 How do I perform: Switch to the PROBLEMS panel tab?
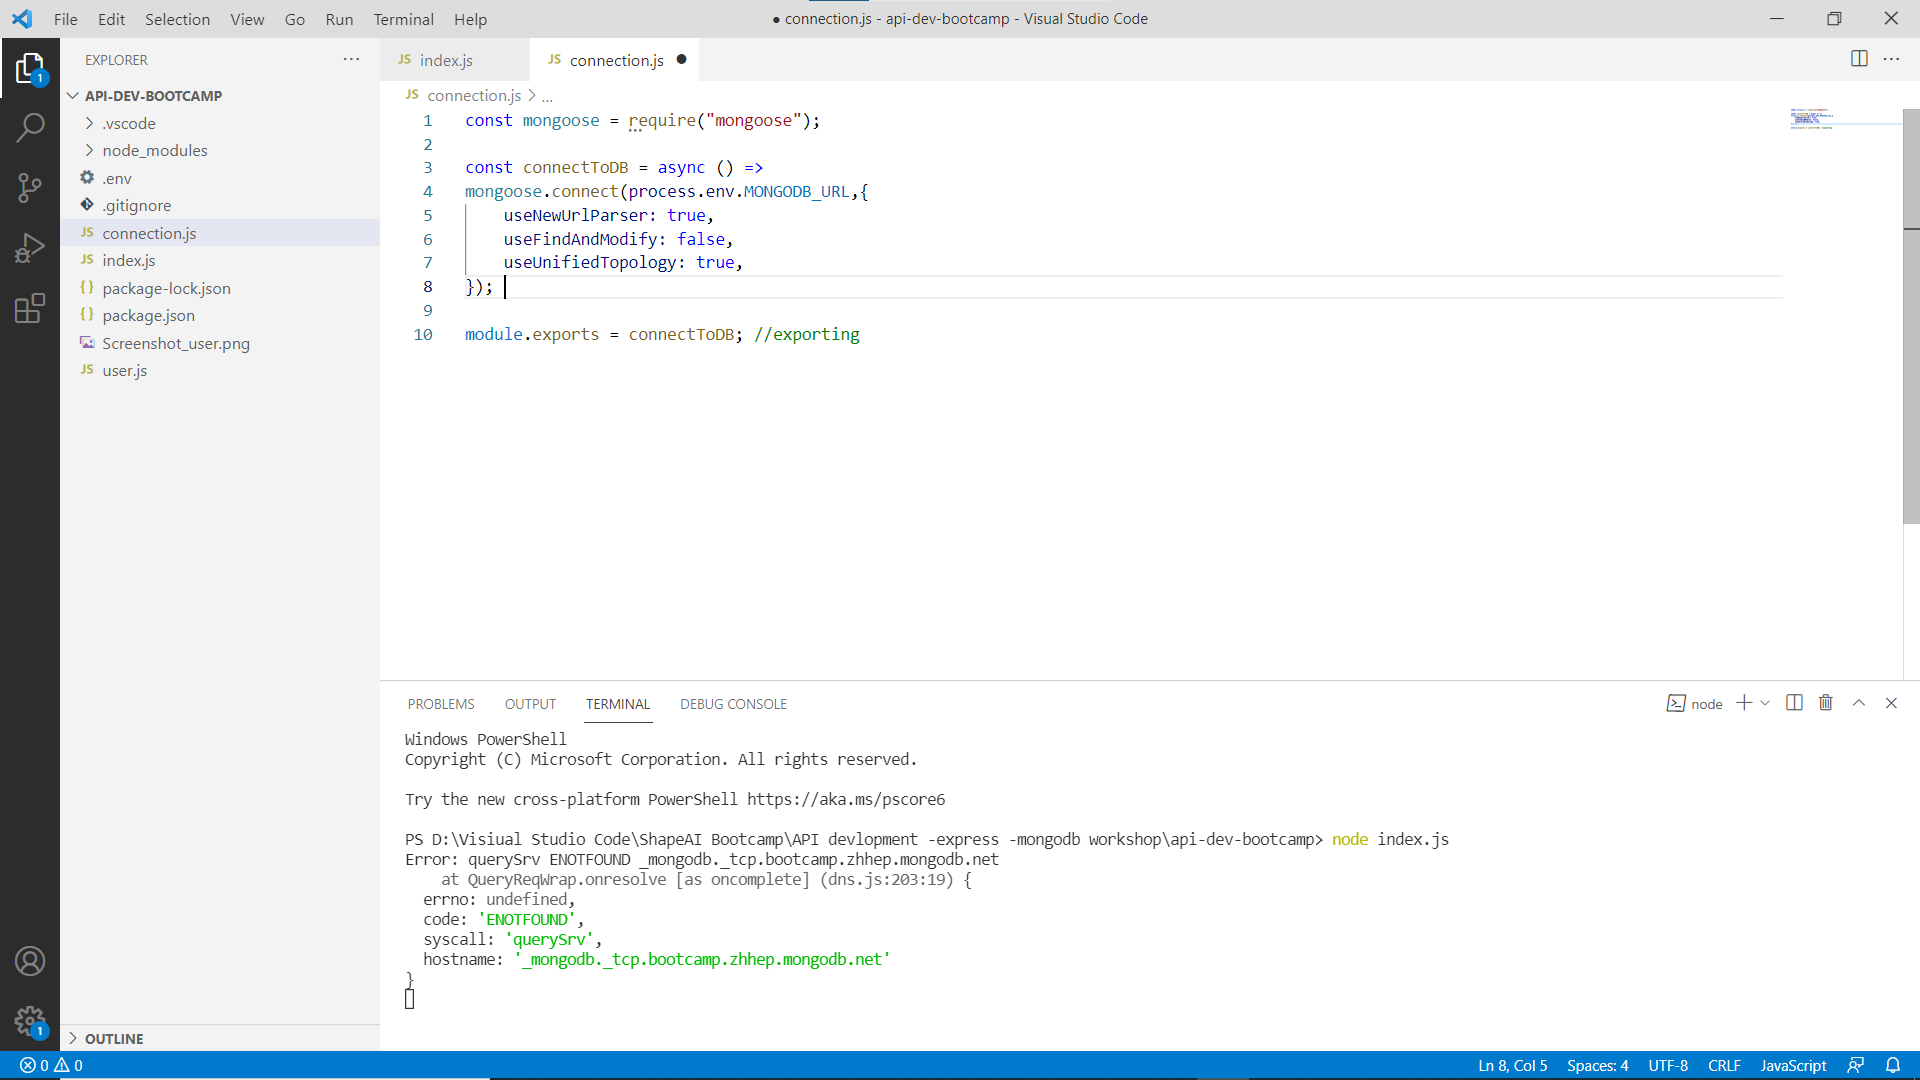pos(440,704)
